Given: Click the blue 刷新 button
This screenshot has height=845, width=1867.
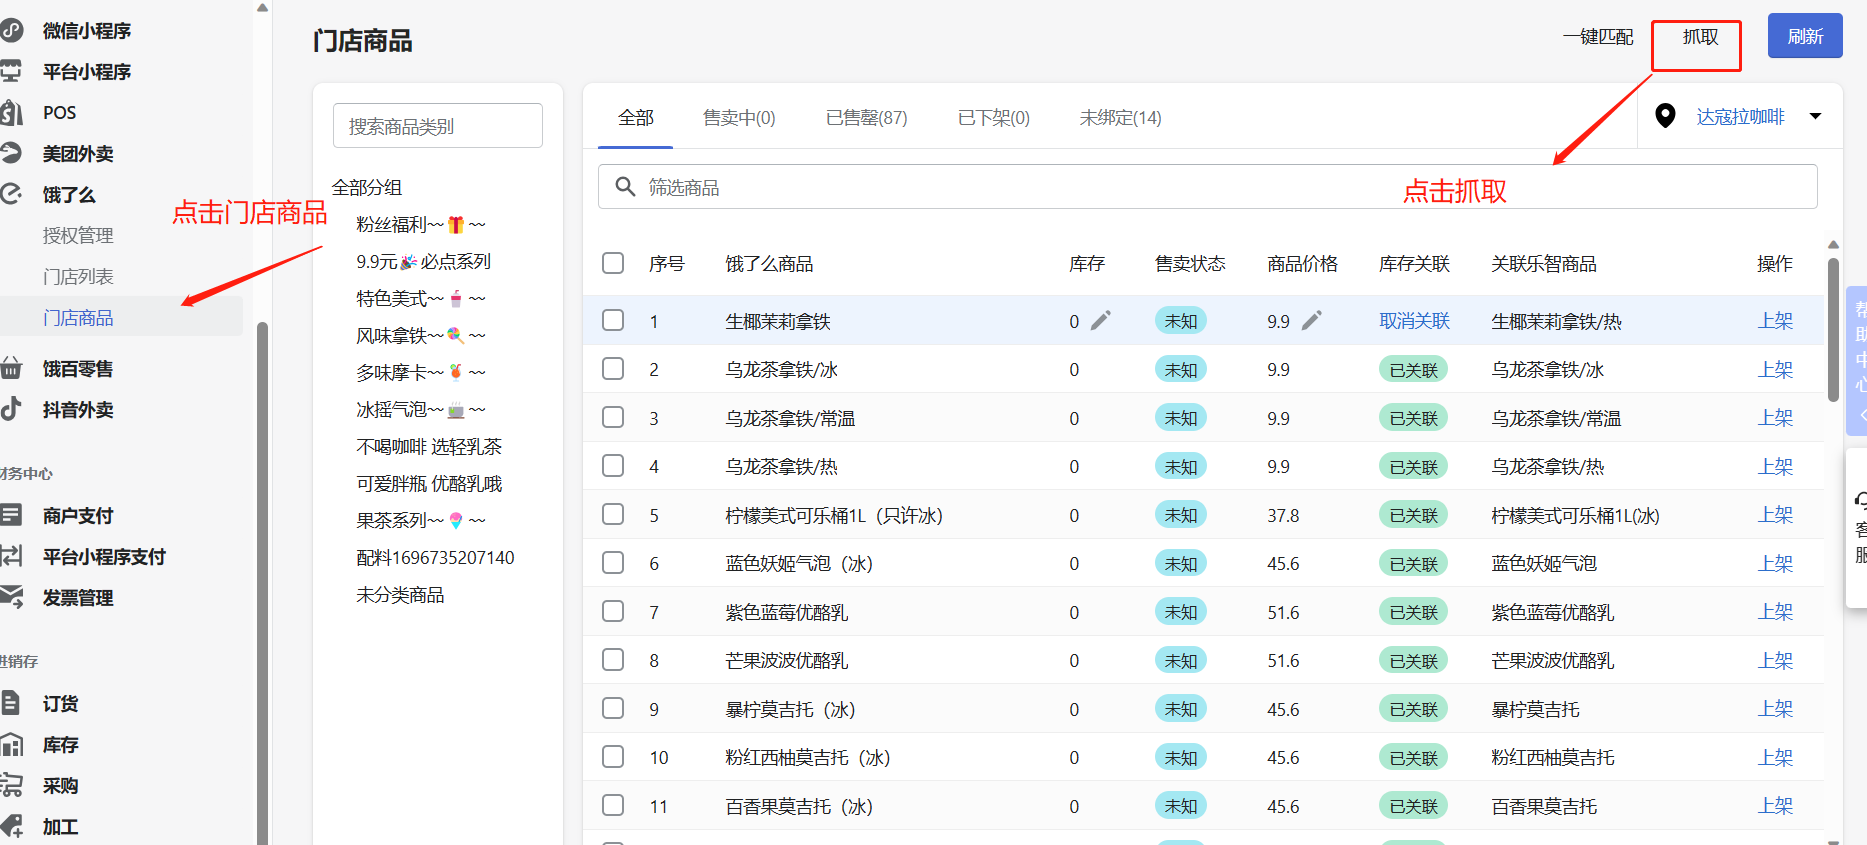Looking at the screenshot, I should pyautogui.click(x=1805, y=36).
